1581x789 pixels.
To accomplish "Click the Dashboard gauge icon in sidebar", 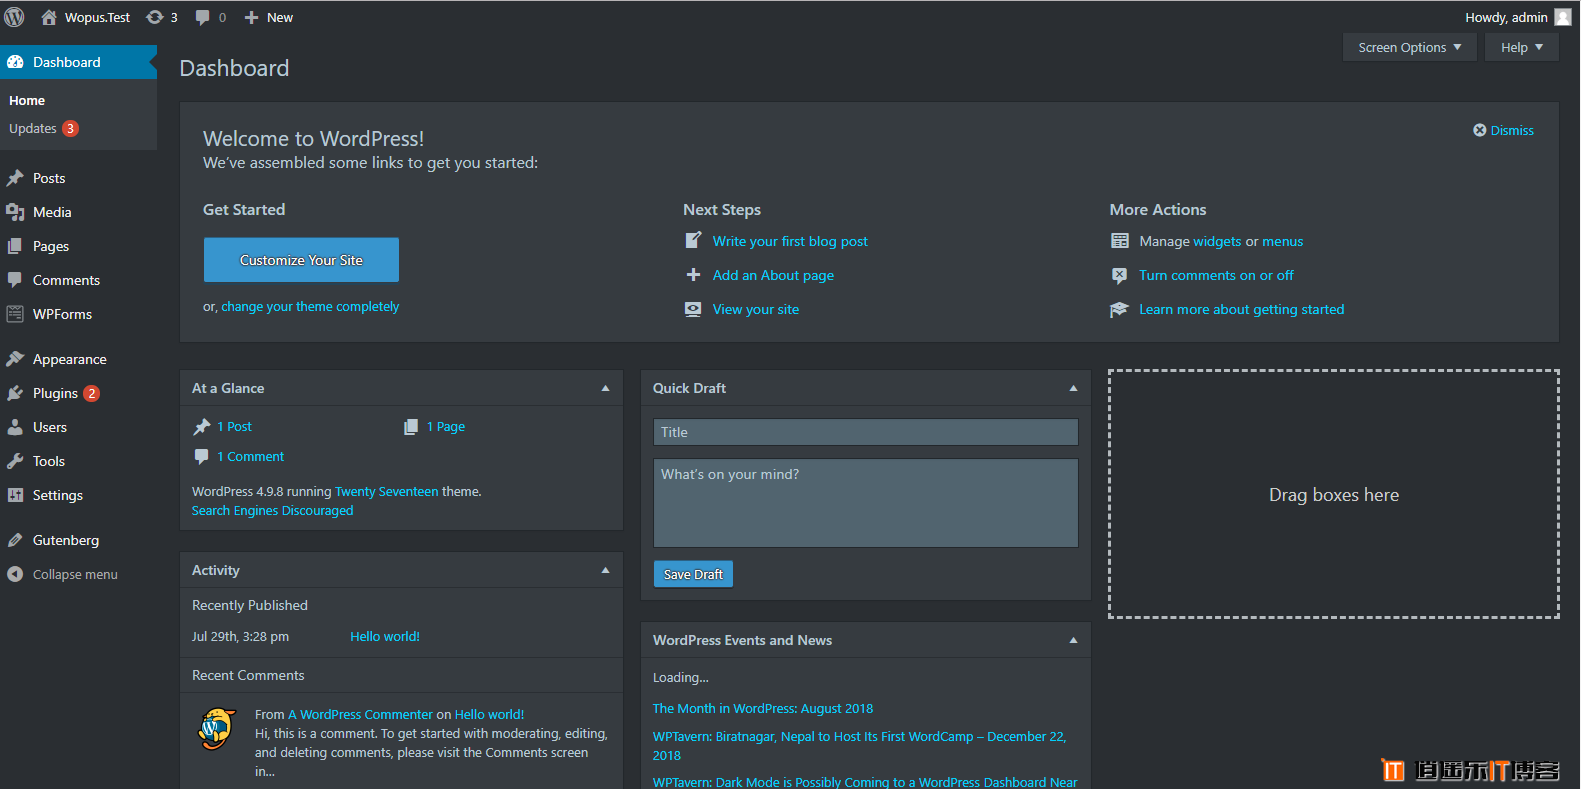I will pyautogui.click(x=15, y=62).
